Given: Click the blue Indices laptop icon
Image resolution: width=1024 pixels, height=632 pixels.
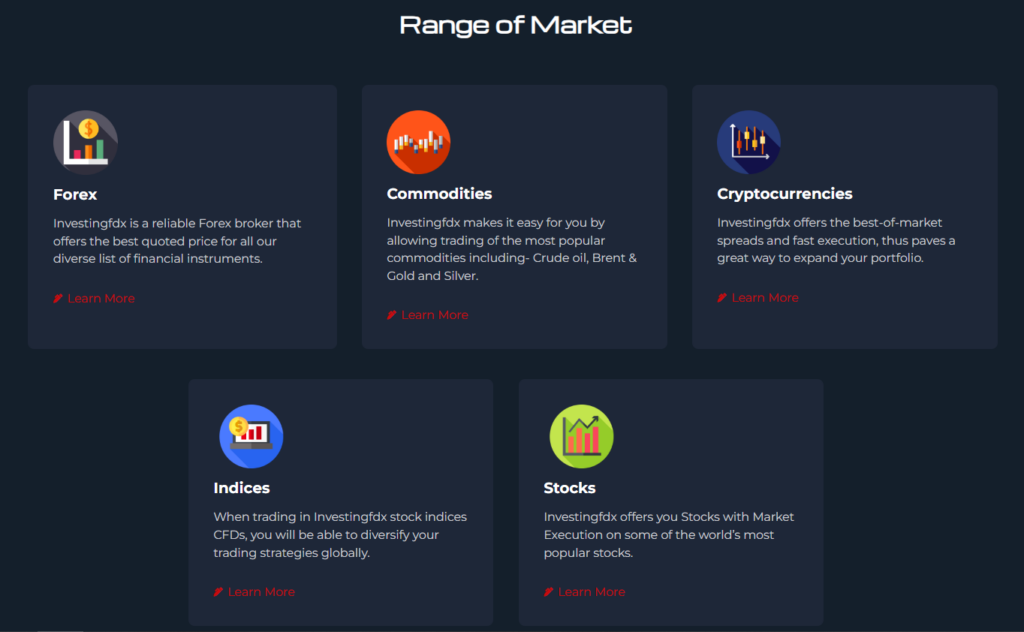Looking at the screenshot, I should coord(251,436).
